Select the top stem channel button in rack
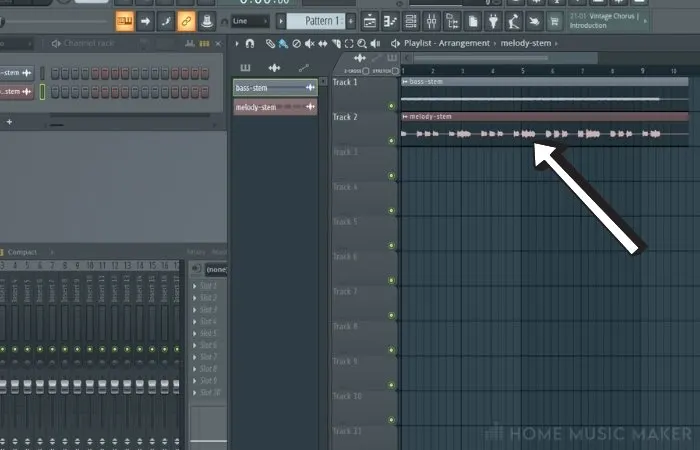 coord(17,73)
